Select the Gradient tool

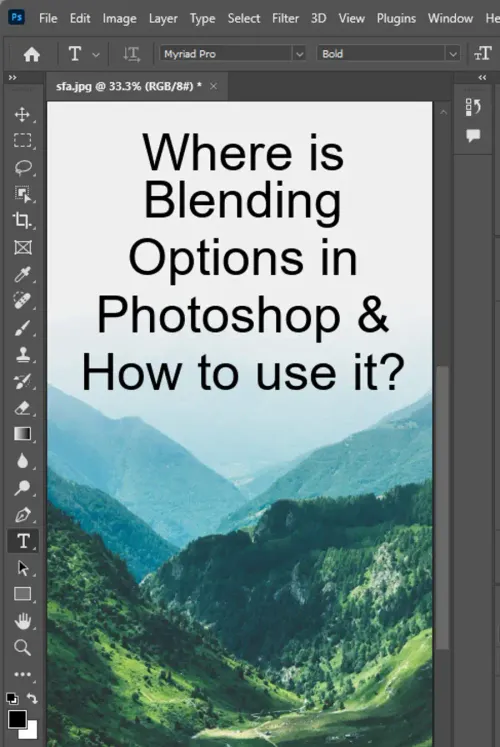click(22, 434)
